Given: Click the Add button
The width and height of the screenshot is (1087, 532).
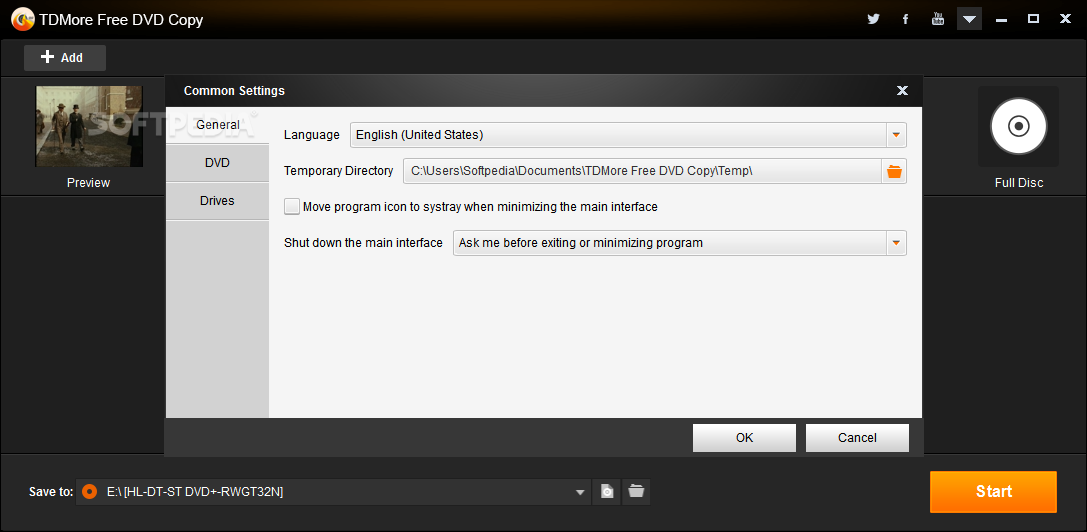Looking at the screenshot, I should pos(64,58).
